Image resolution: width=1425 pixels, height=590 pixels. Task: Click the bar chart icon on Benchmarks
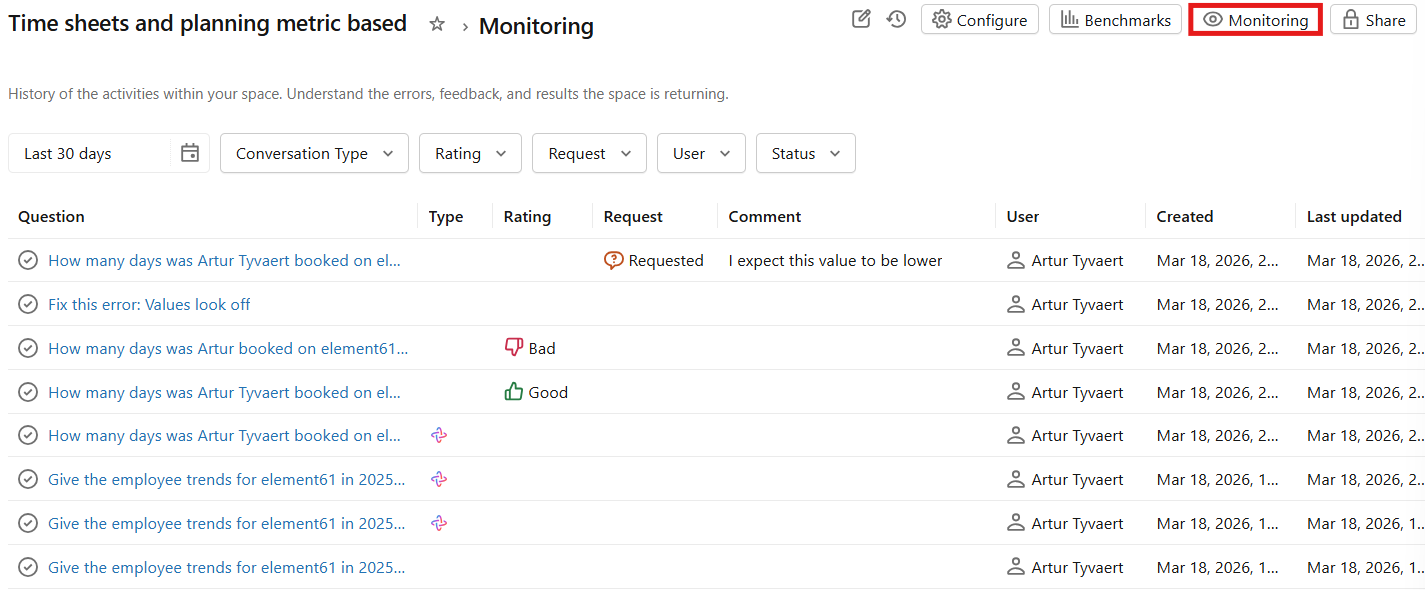click(x=1071, y=19)
